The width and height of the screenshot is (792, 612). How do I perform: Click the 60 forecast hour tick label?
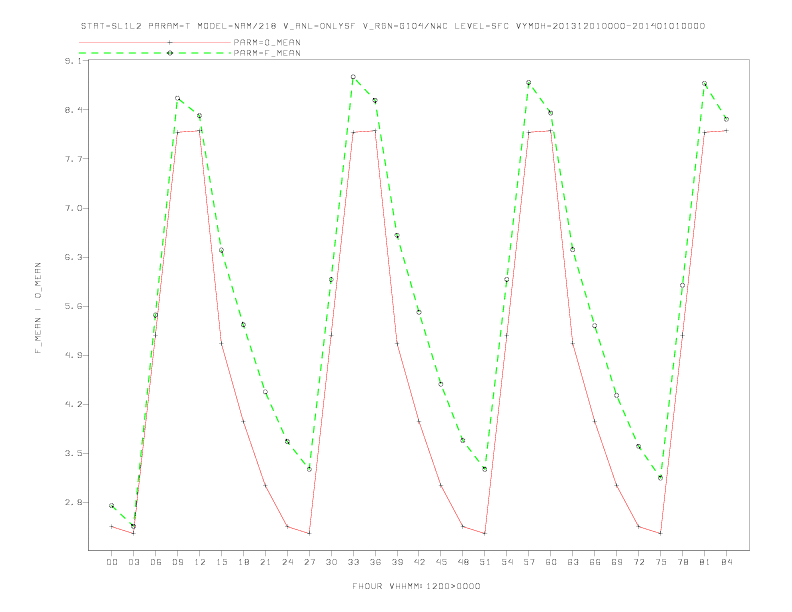551,562
